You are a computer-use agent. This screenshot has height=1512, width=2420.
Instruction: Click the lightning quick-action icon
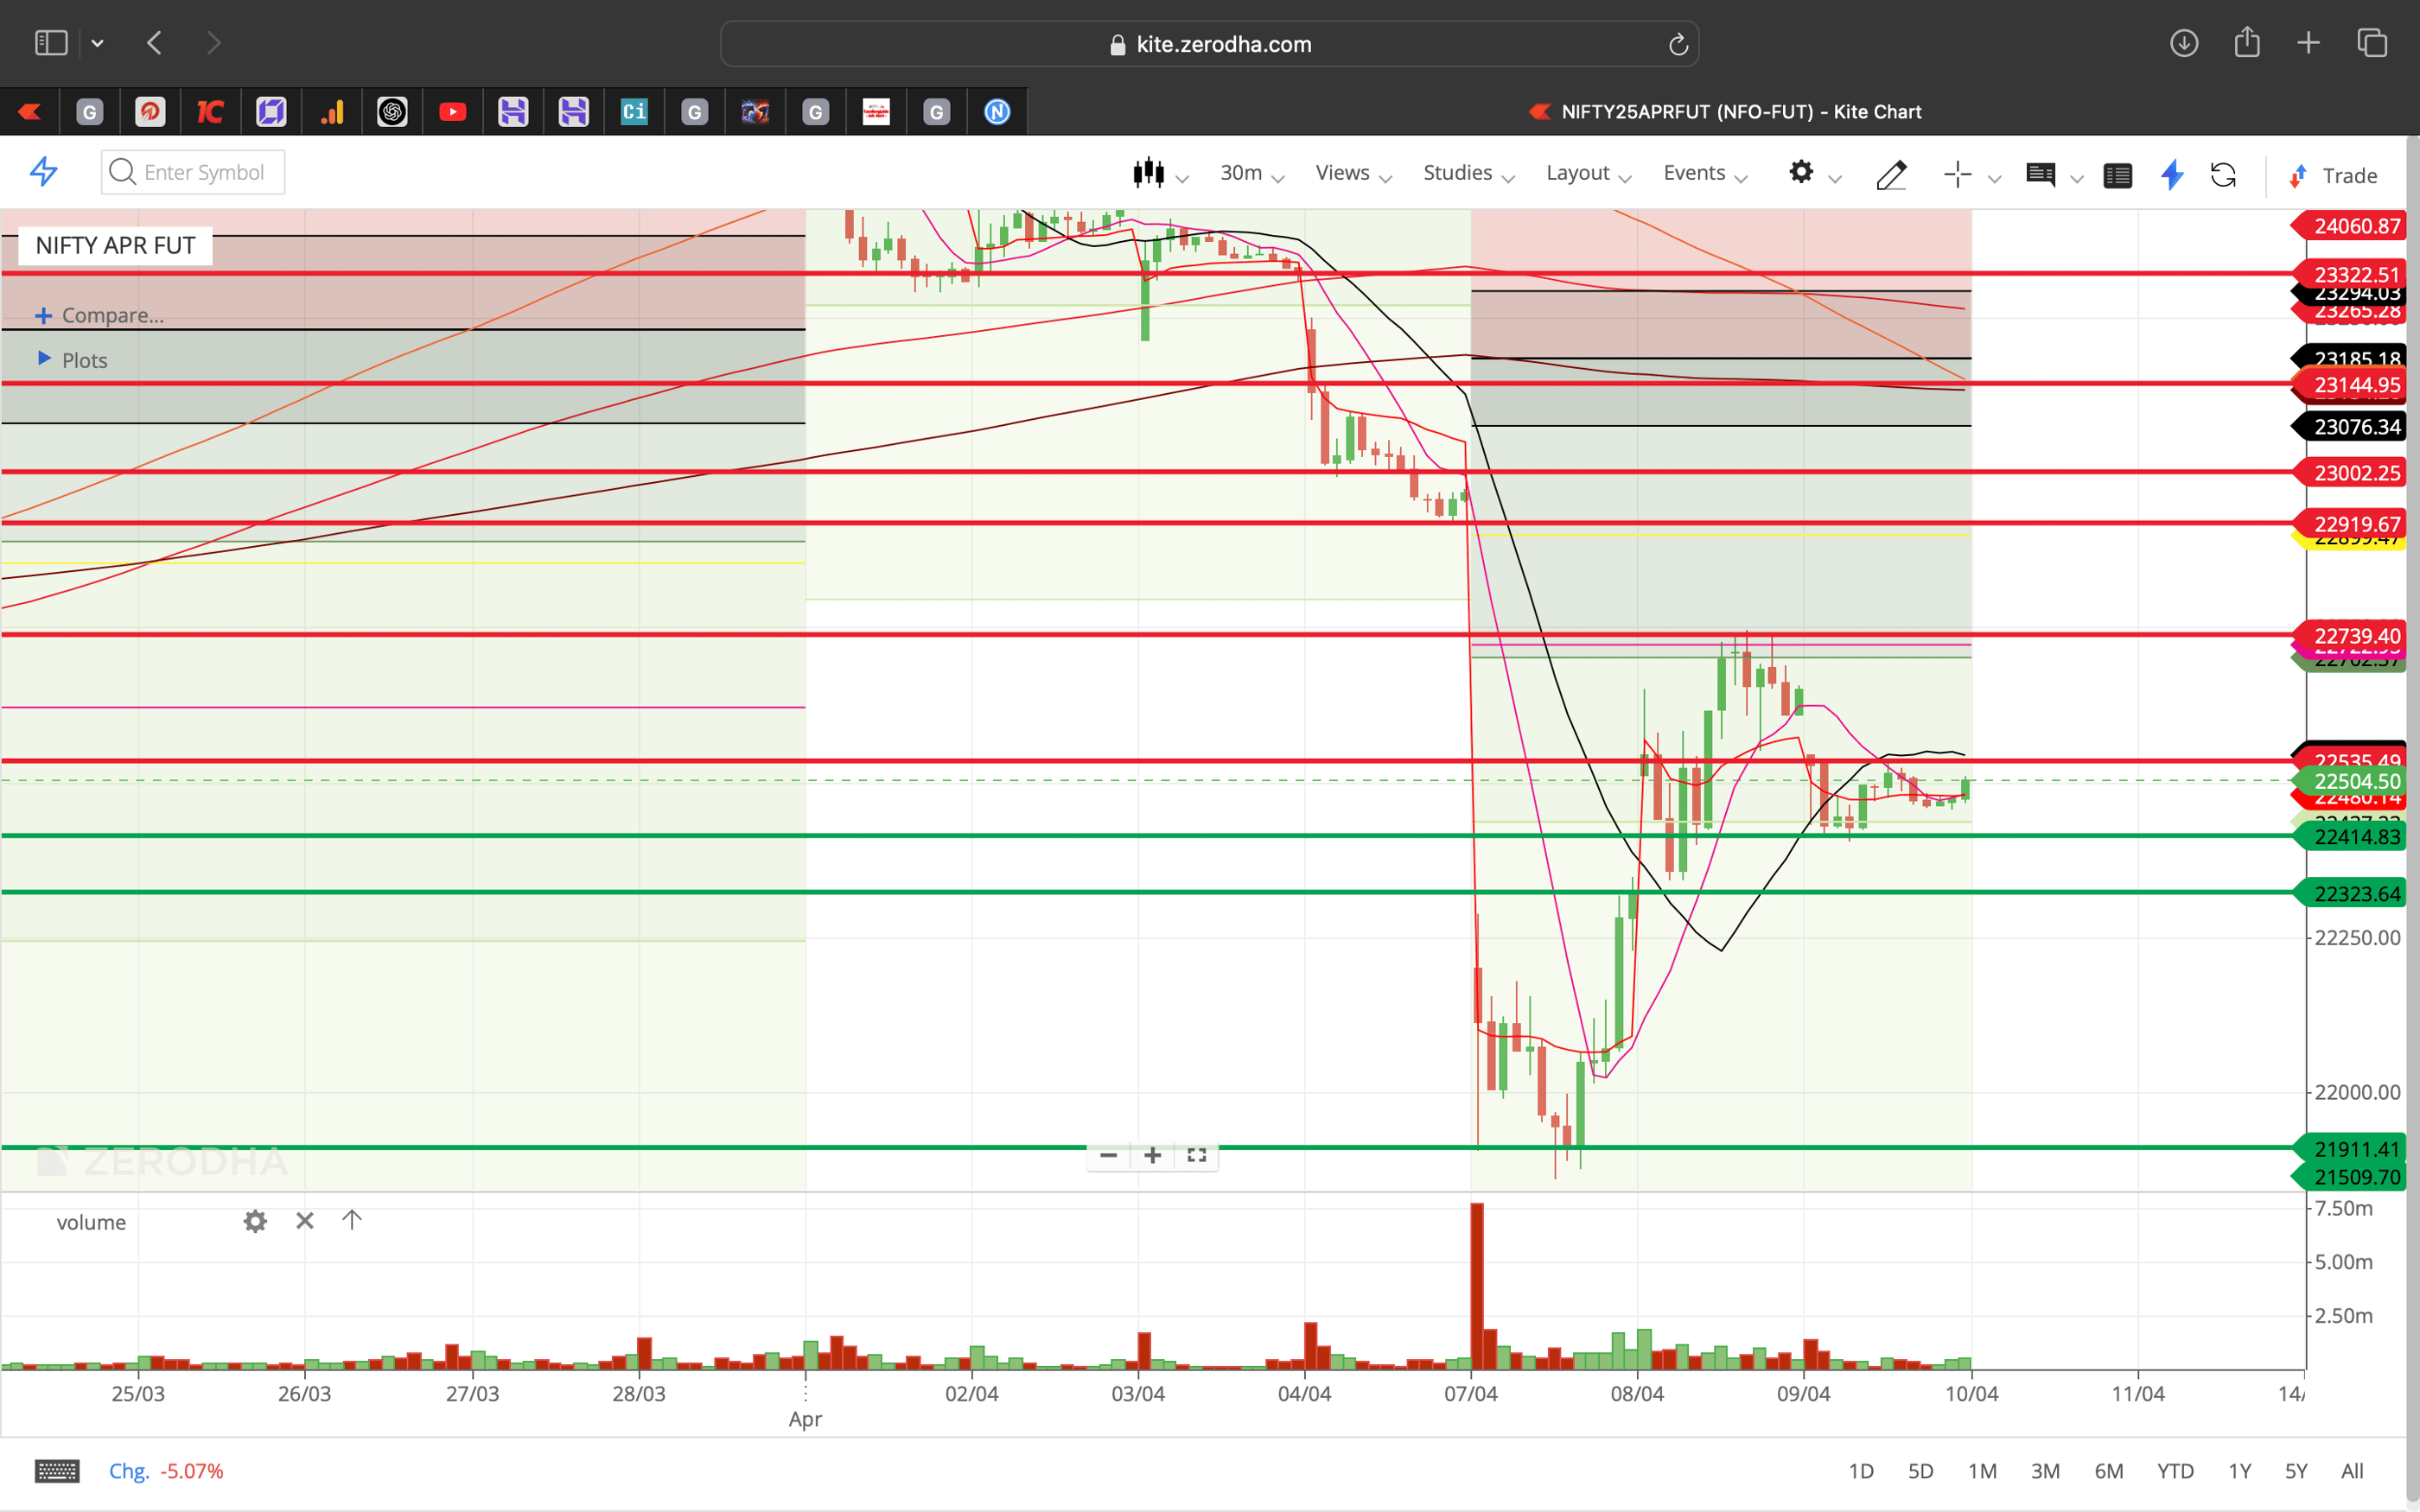click(2172, 175)
